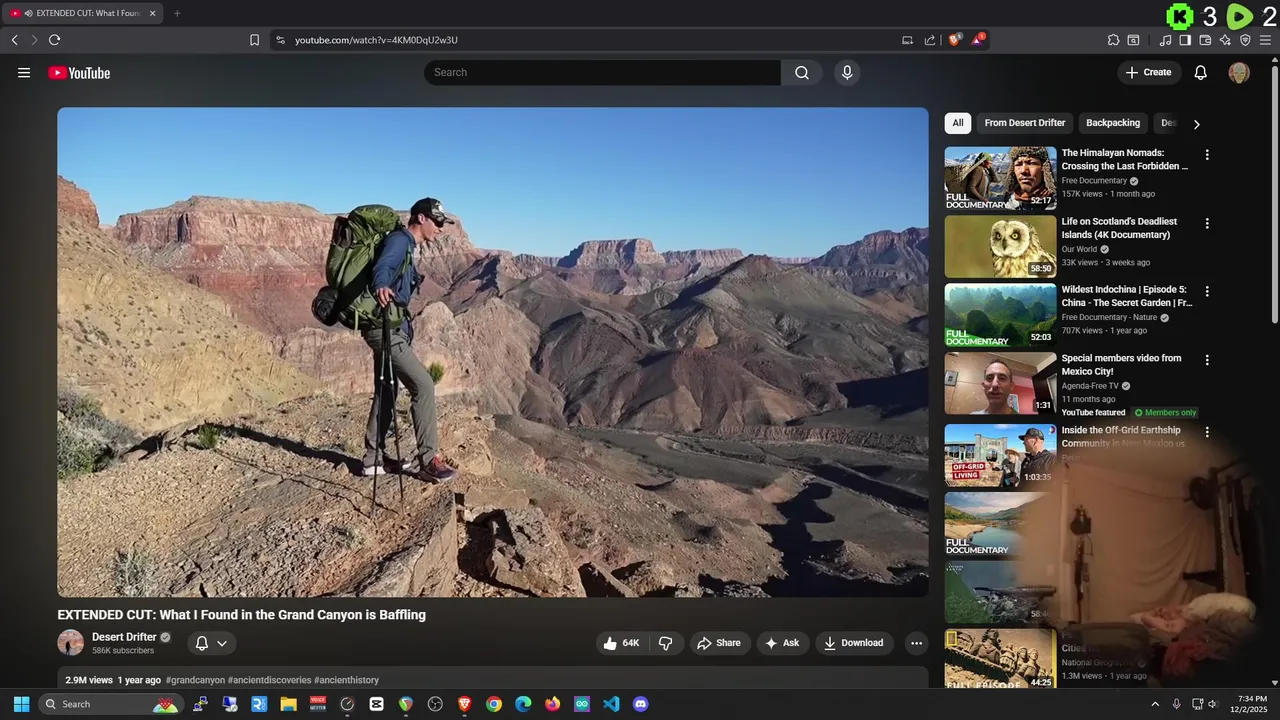Click the Download button

(x=854, y=643)
